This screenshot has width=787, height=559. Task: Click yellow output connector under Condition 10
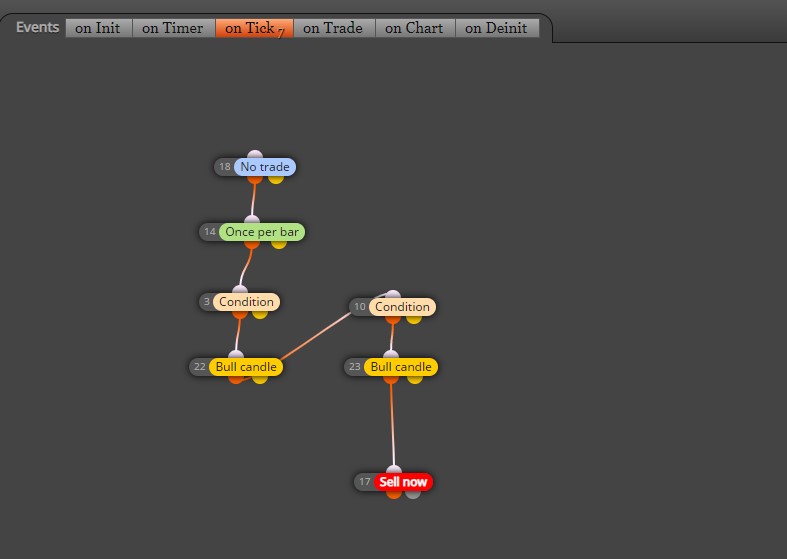tap(414, 319)
